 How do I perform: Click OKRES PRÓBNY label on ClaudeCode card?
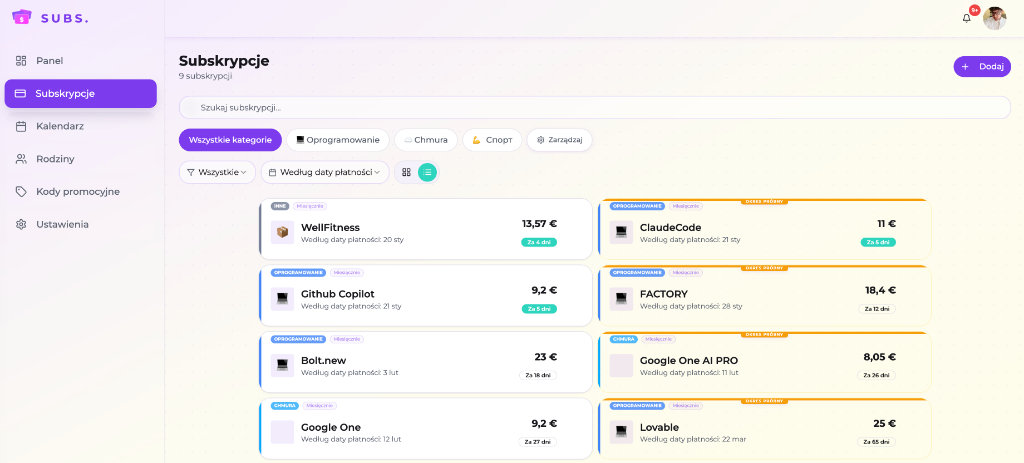[764, 202]
